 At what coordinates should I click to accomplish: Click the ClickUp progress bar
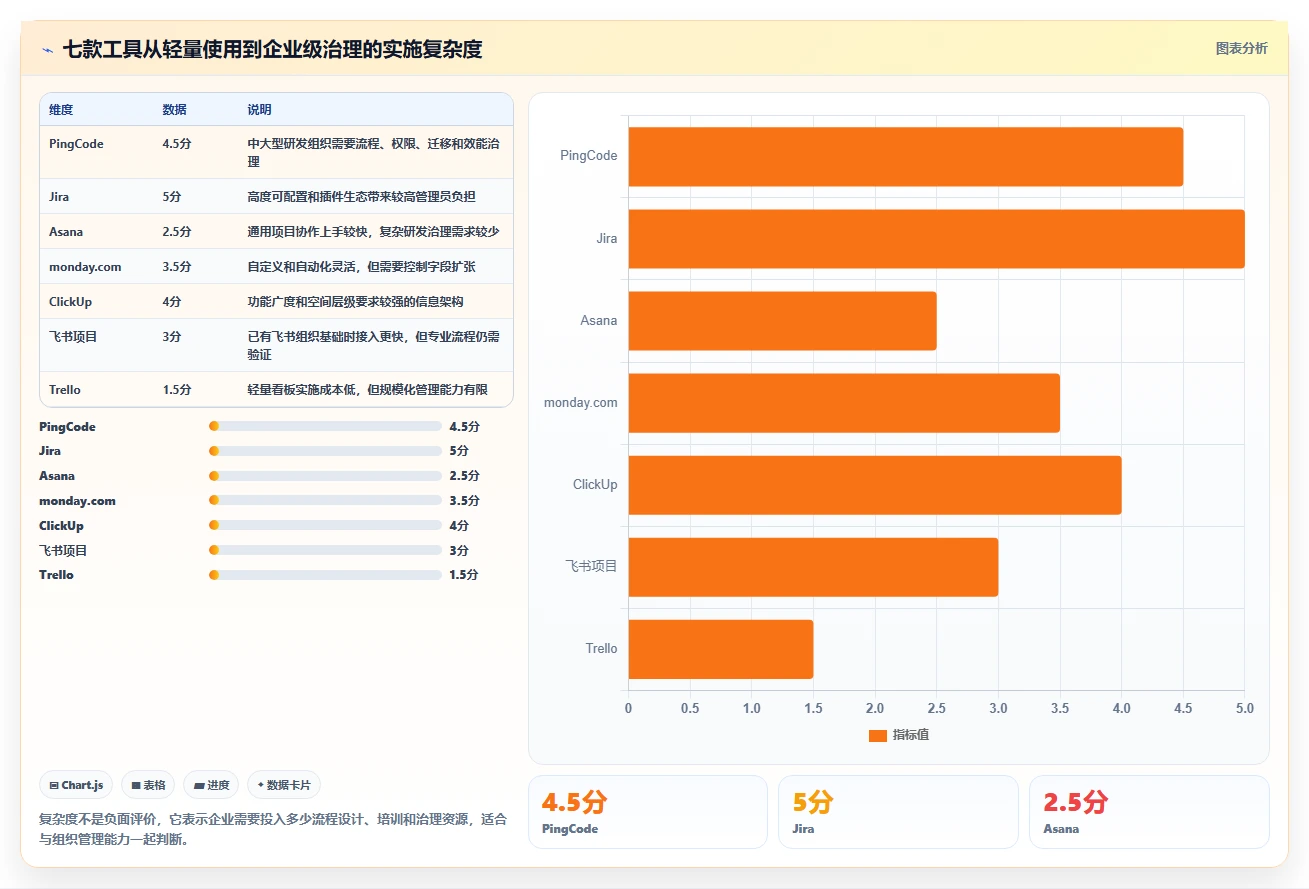[325, 526]
